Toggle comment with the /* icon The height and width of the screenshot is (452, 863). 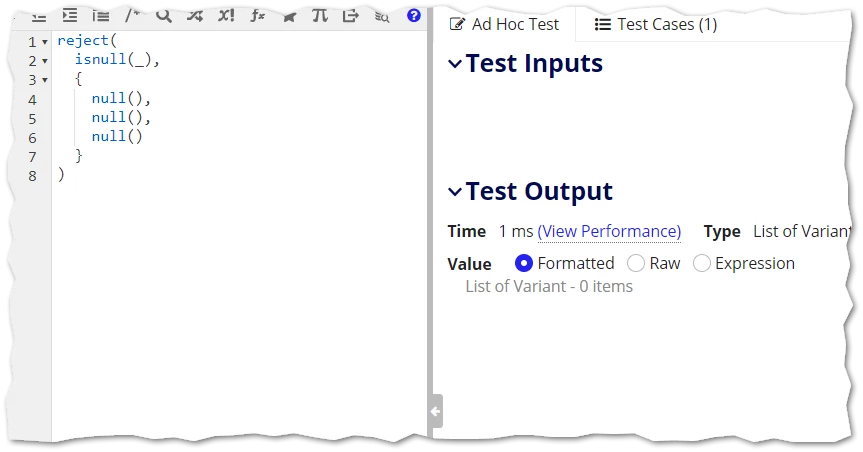[132, 15]
